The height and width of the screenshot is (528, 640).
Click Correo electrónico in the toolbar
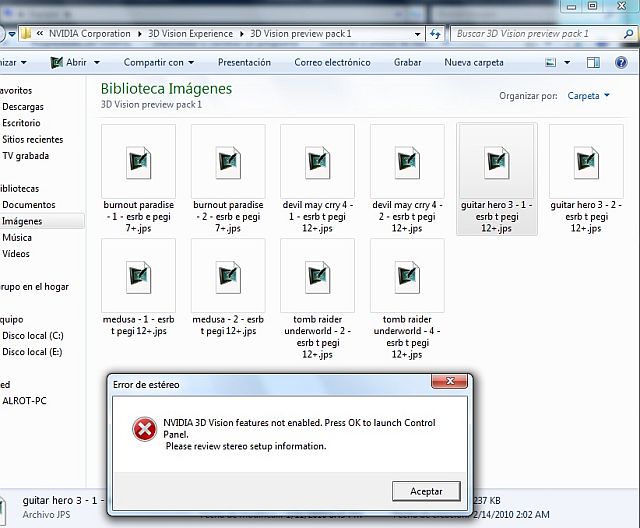tap(332, 62)
